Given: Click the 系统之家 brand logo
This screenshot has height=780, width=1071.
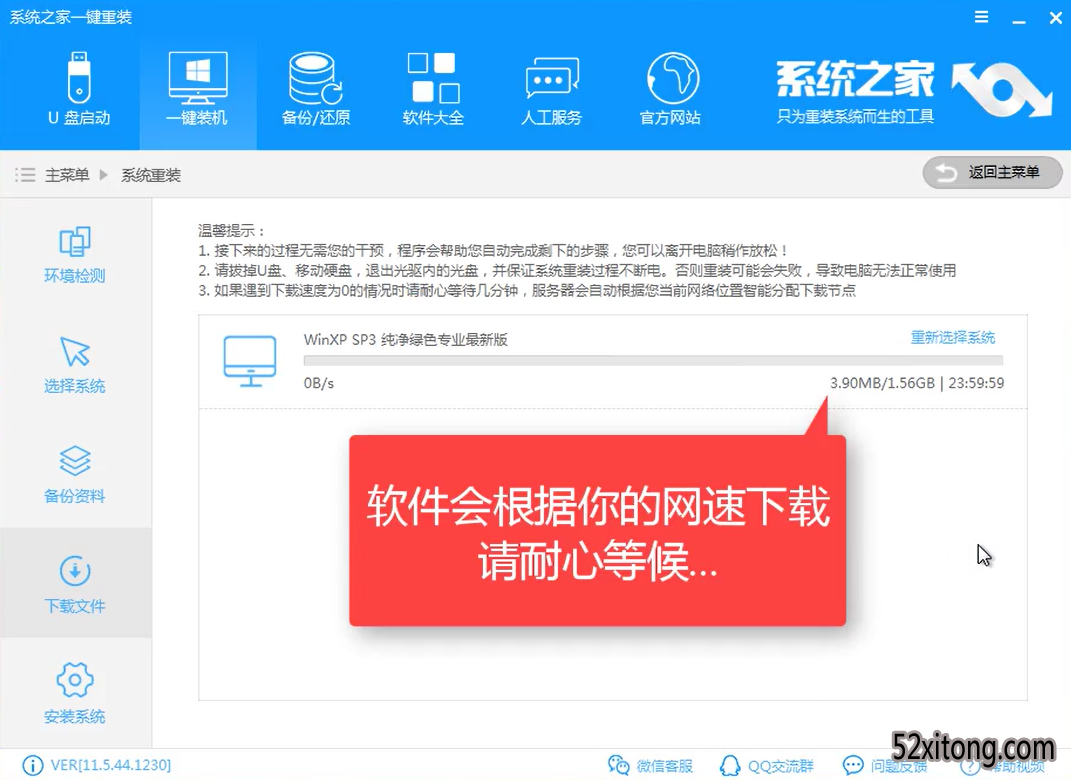Looking at the screenshot, I should point(913,92).
